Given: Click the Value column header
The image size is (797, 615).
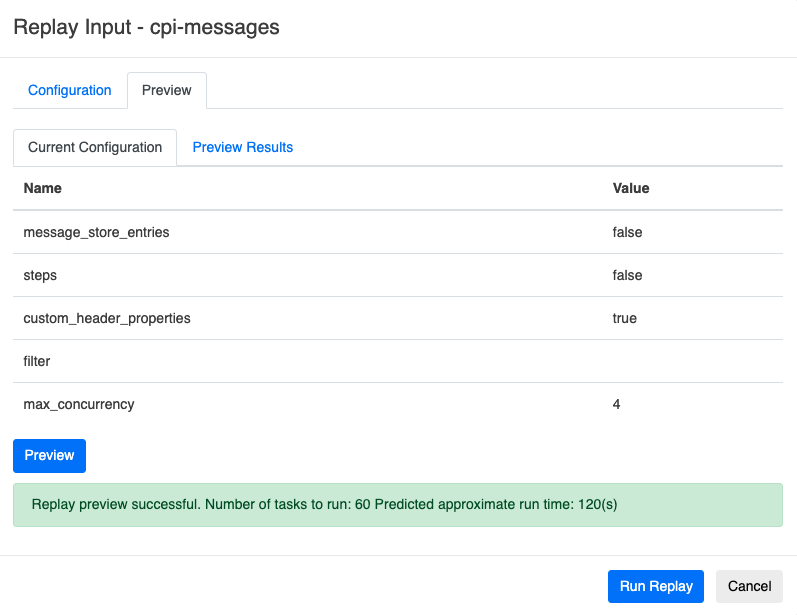Looking at the screenshot, I should pos(631,188).
